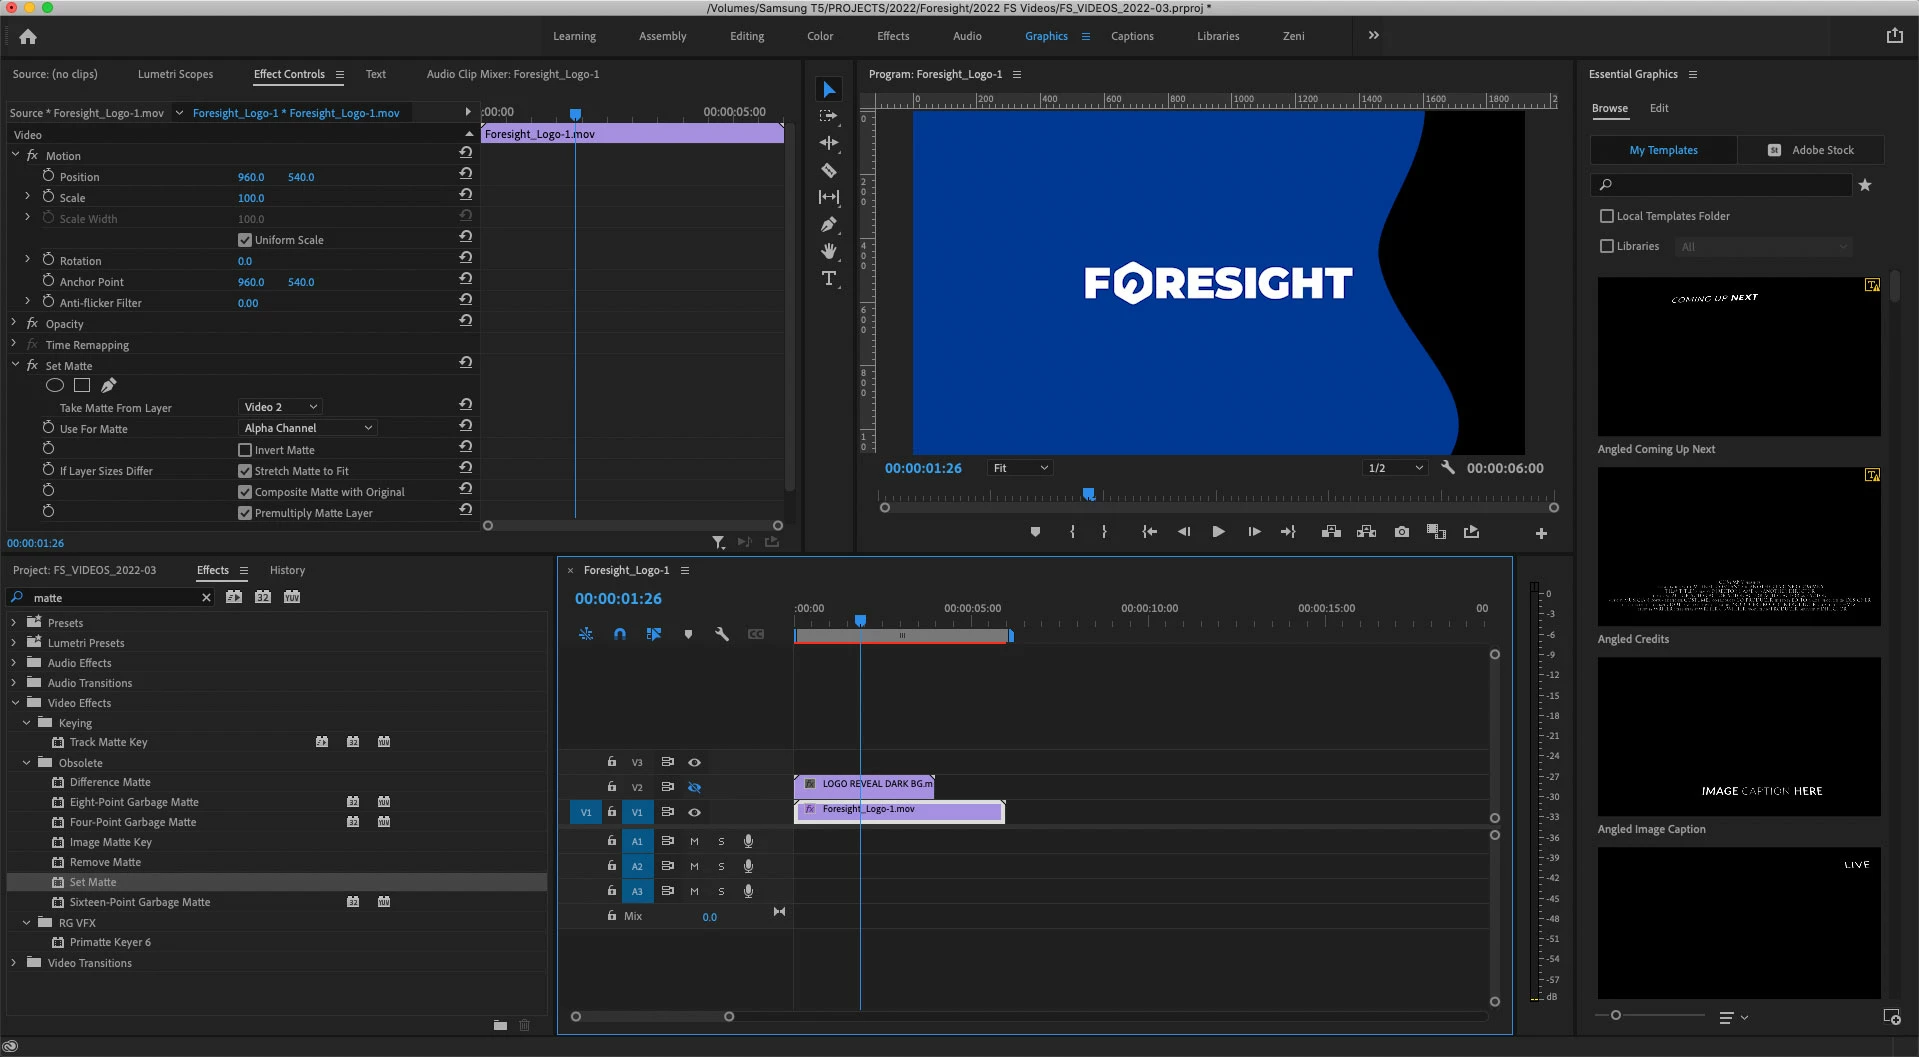
Task: Select the Pen tool in toolbar
Action: (829, 224)
